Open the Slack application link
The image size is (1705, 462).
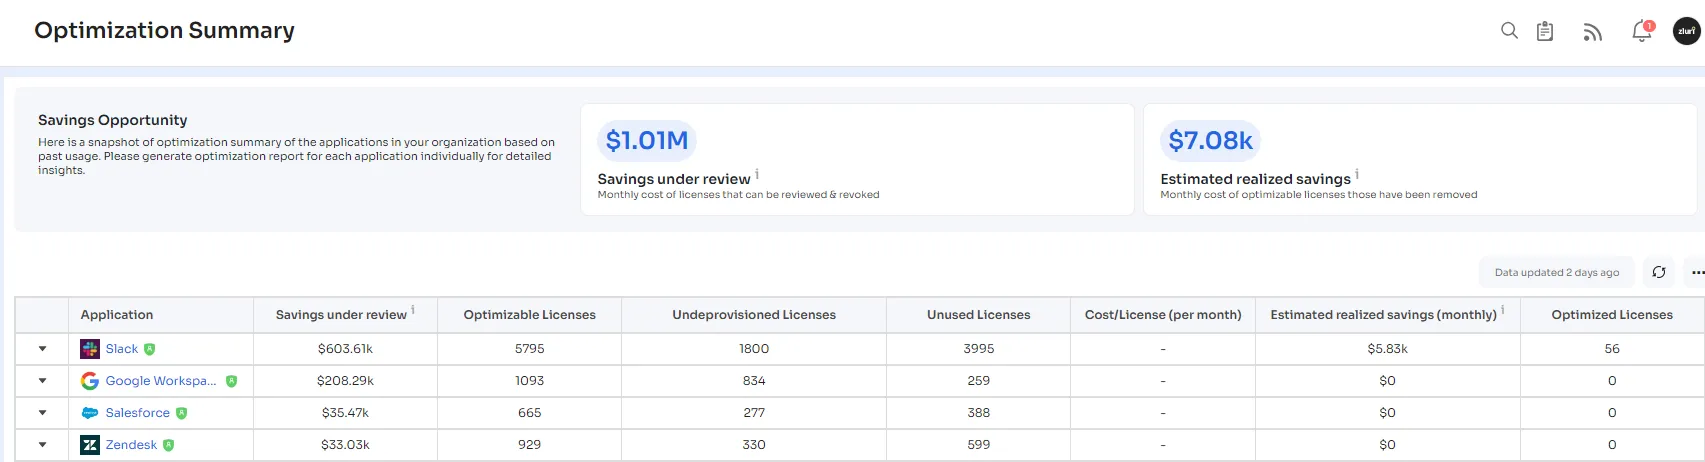pos(122,349)
